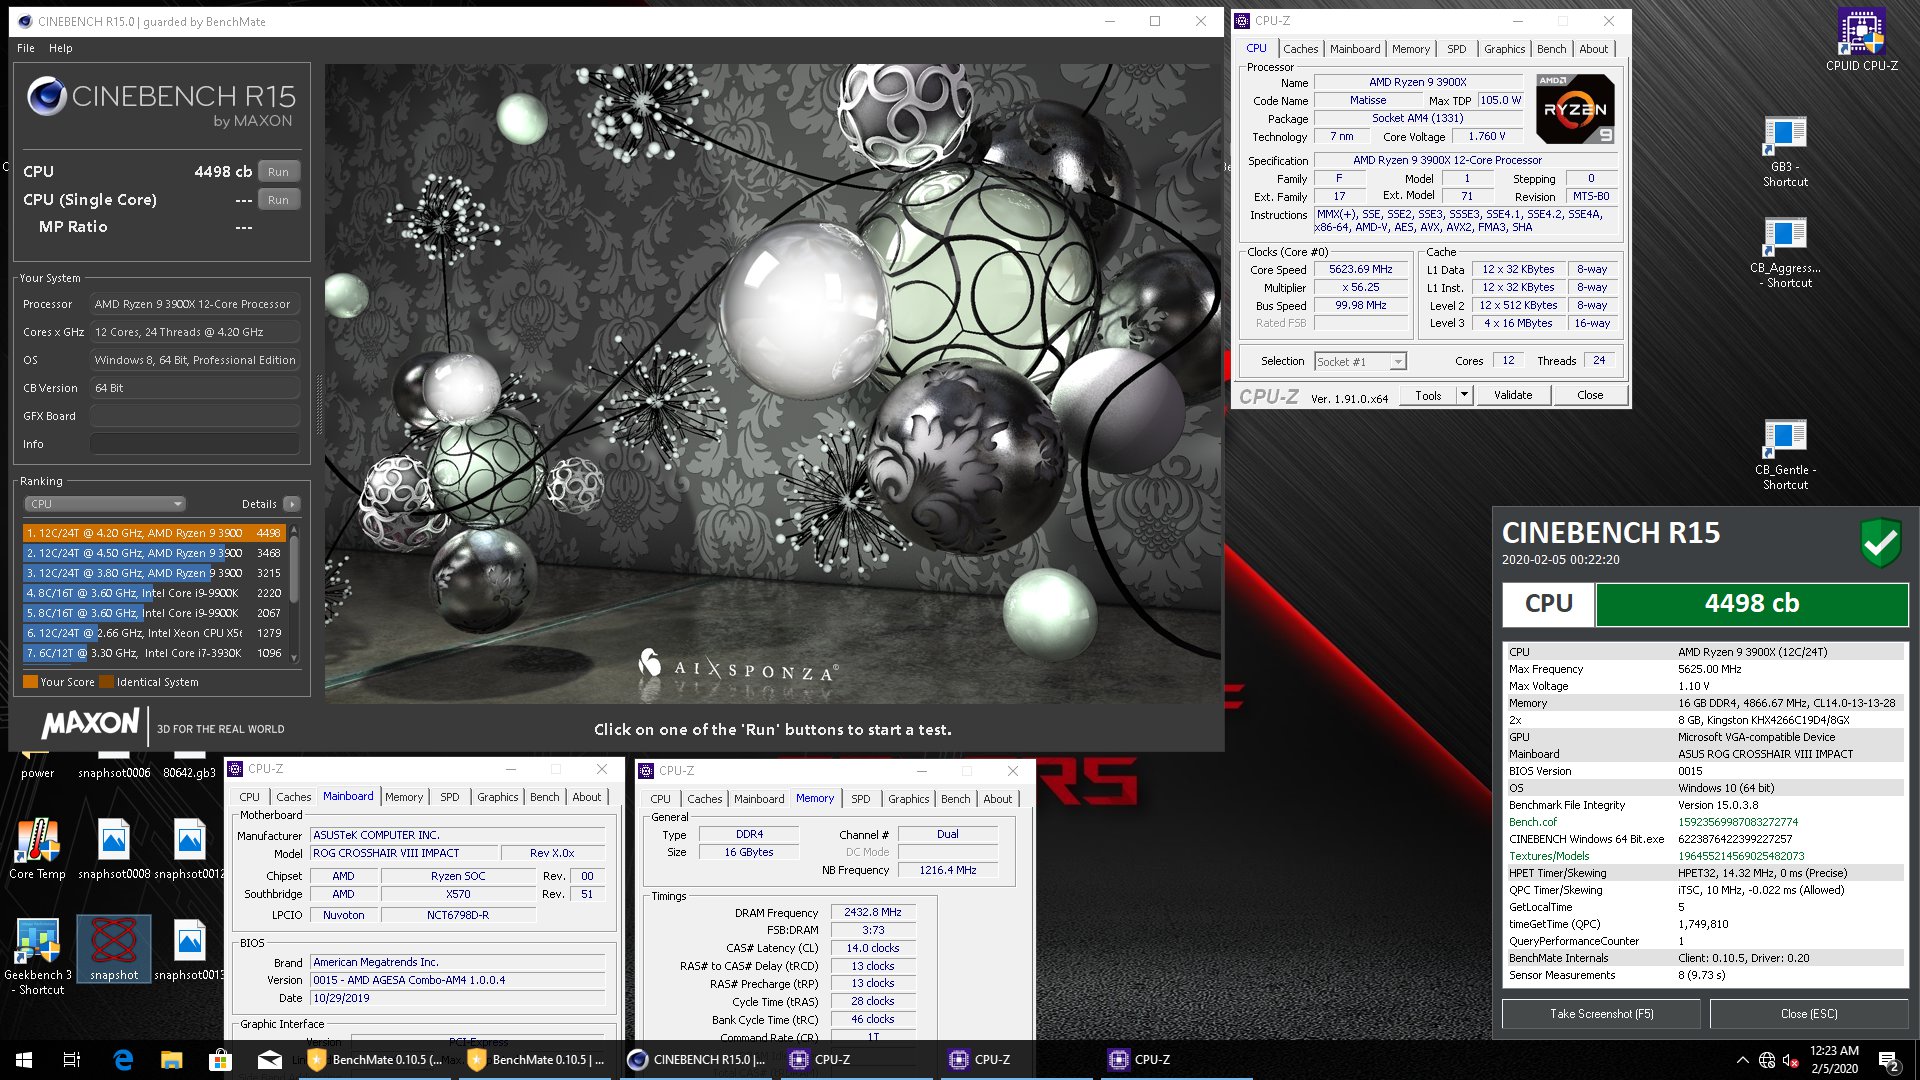Click the Textures/Models link in BenchMate
Screen dimensions: 1920x1080
coord(1548,856)
